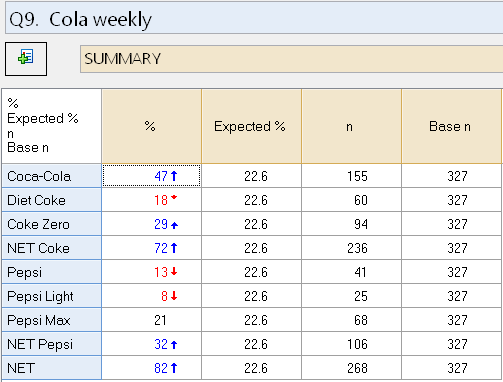Select the Q9. Cola weekly title field
The image size is (503, 382).
click(254, 18)
